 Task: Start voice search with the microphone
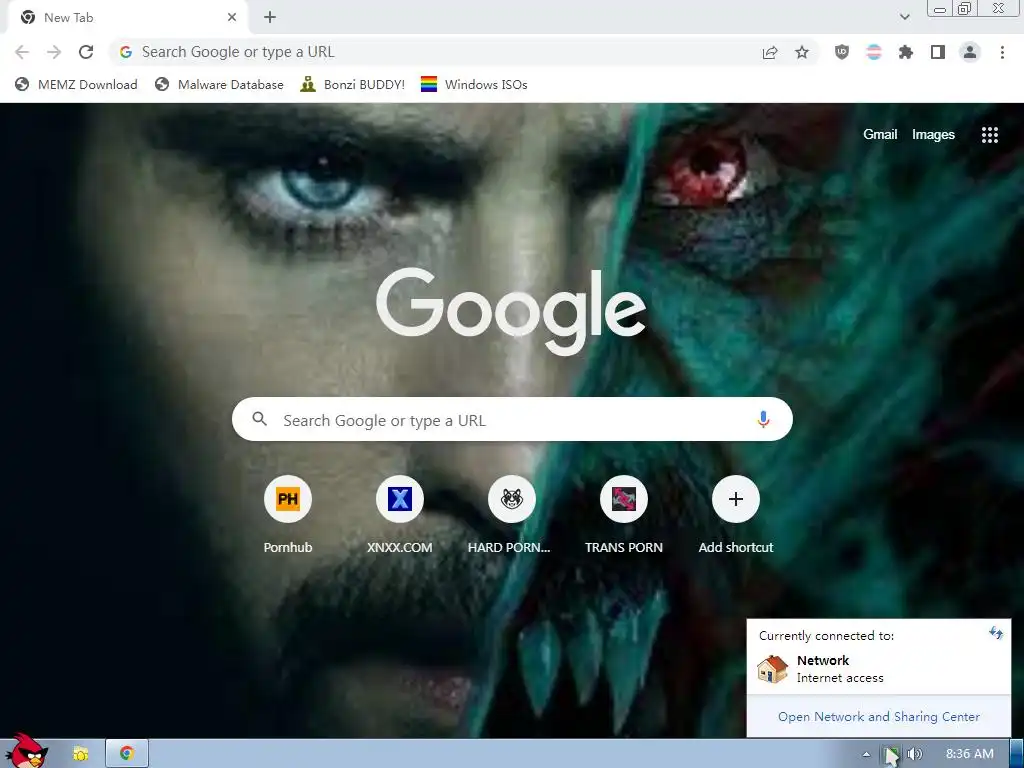(x=763, y=419)
